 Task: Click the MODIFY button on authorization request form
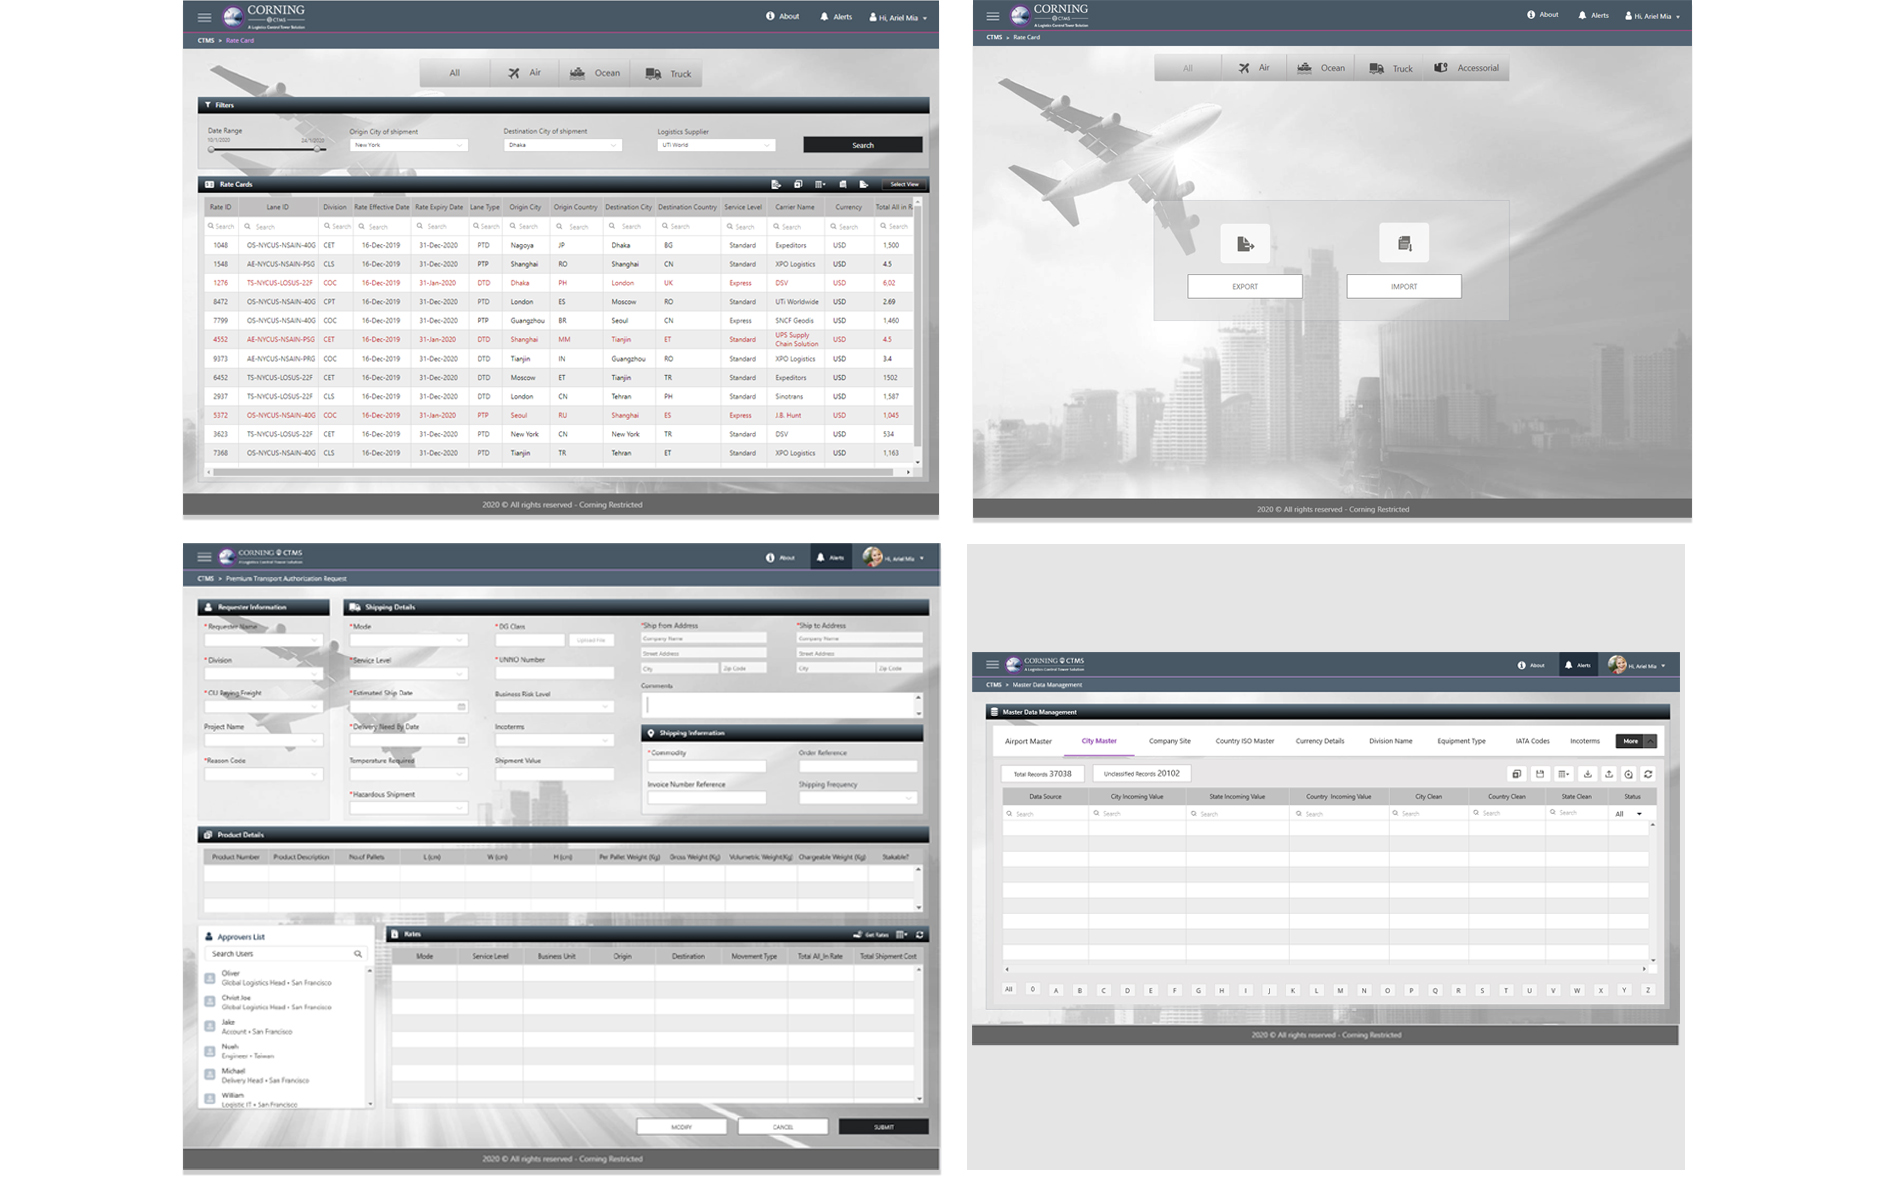682,1127
